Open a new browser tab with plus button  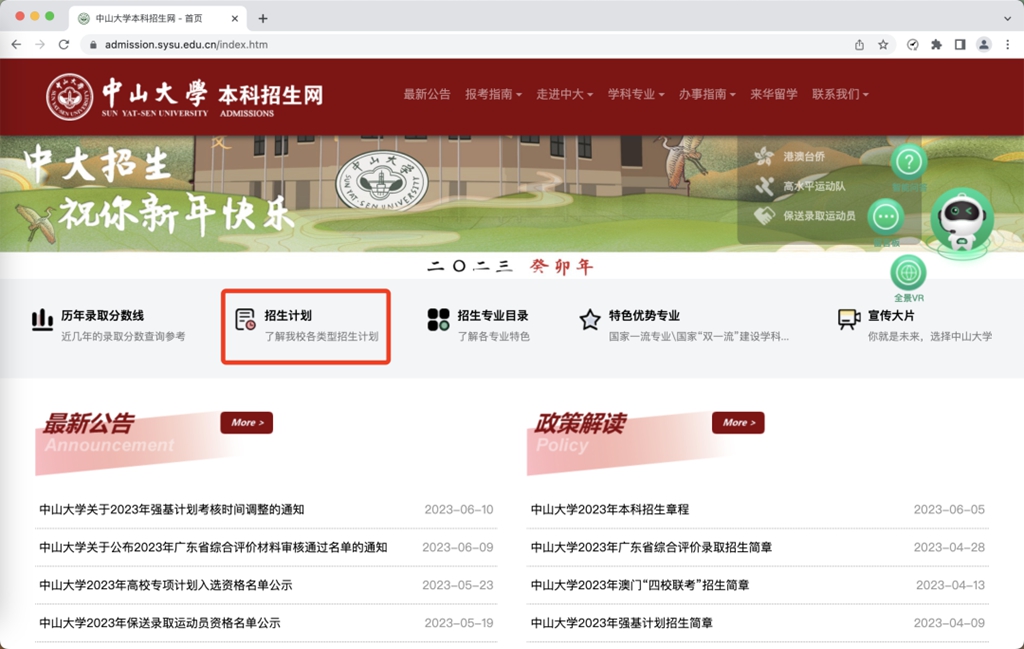pyautogui.click(x=263, y=18)
